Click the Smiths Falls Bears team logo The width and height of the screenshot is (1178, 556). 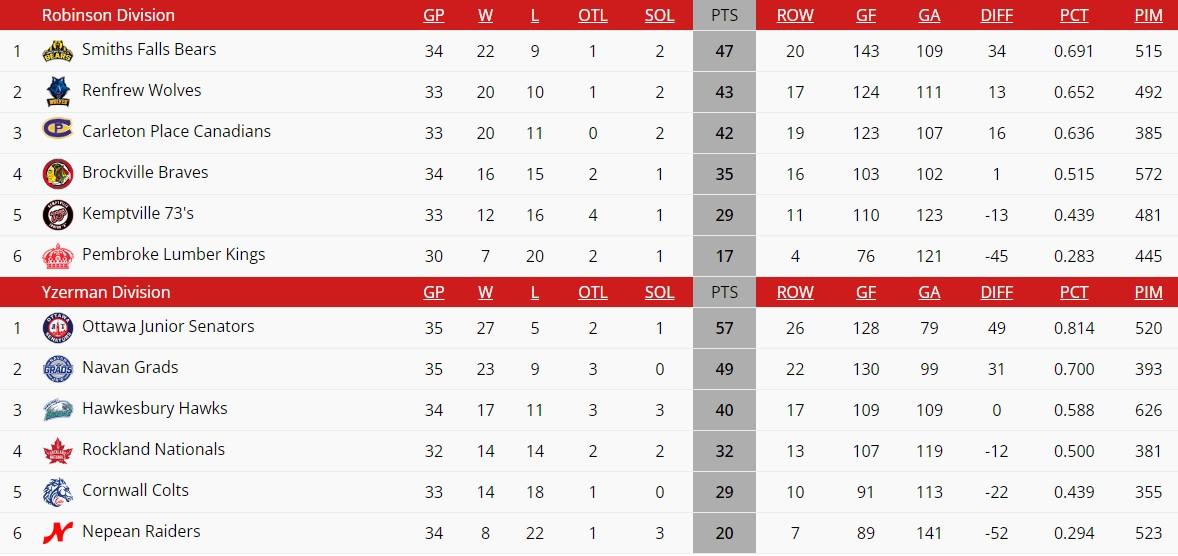point(58,51)
